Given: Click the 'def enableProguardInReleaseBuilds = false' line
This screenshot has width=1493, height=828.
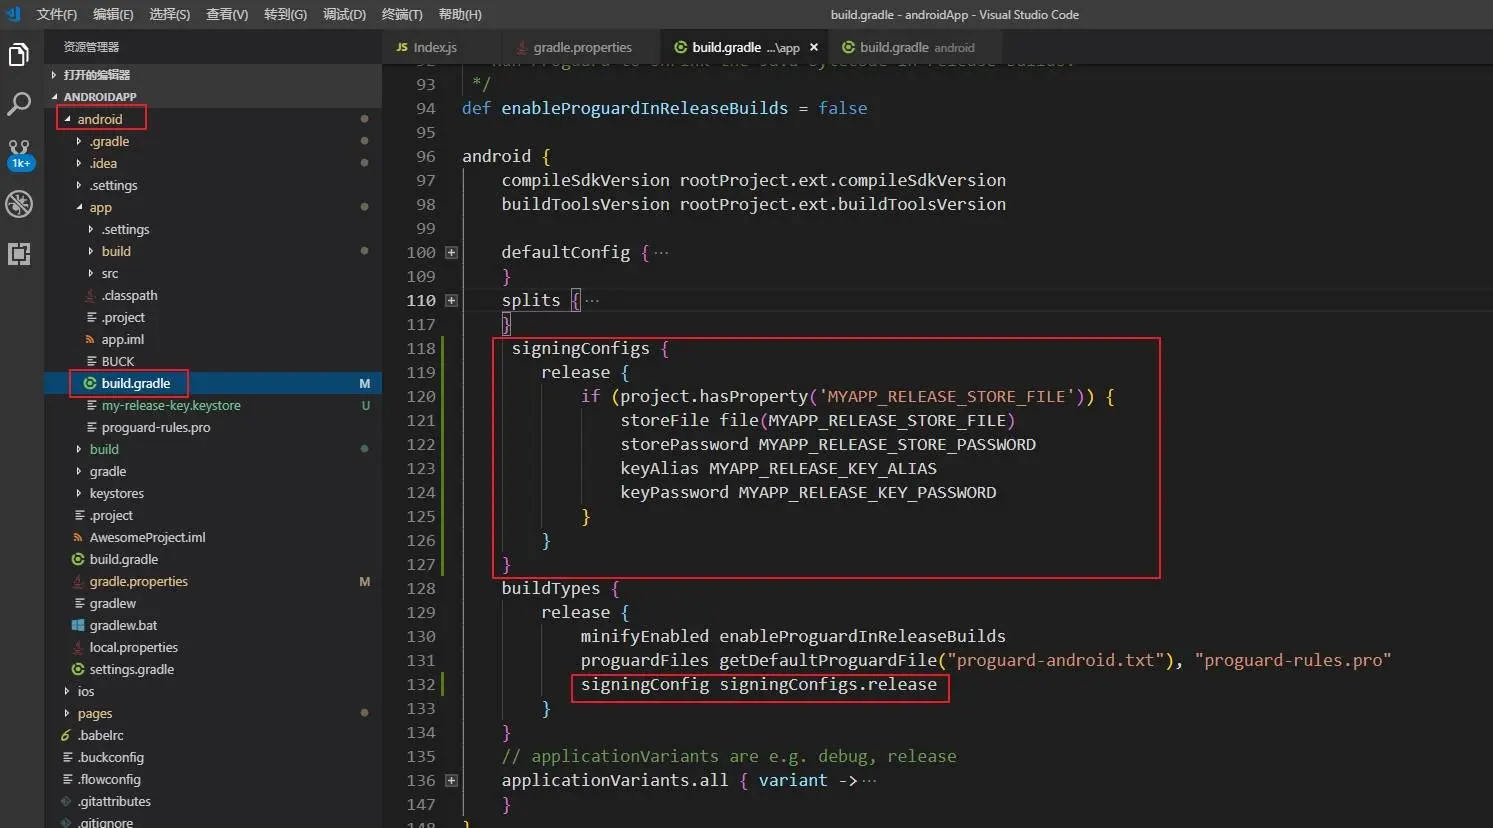Looking at the screenshot, I should click(664, 109).
